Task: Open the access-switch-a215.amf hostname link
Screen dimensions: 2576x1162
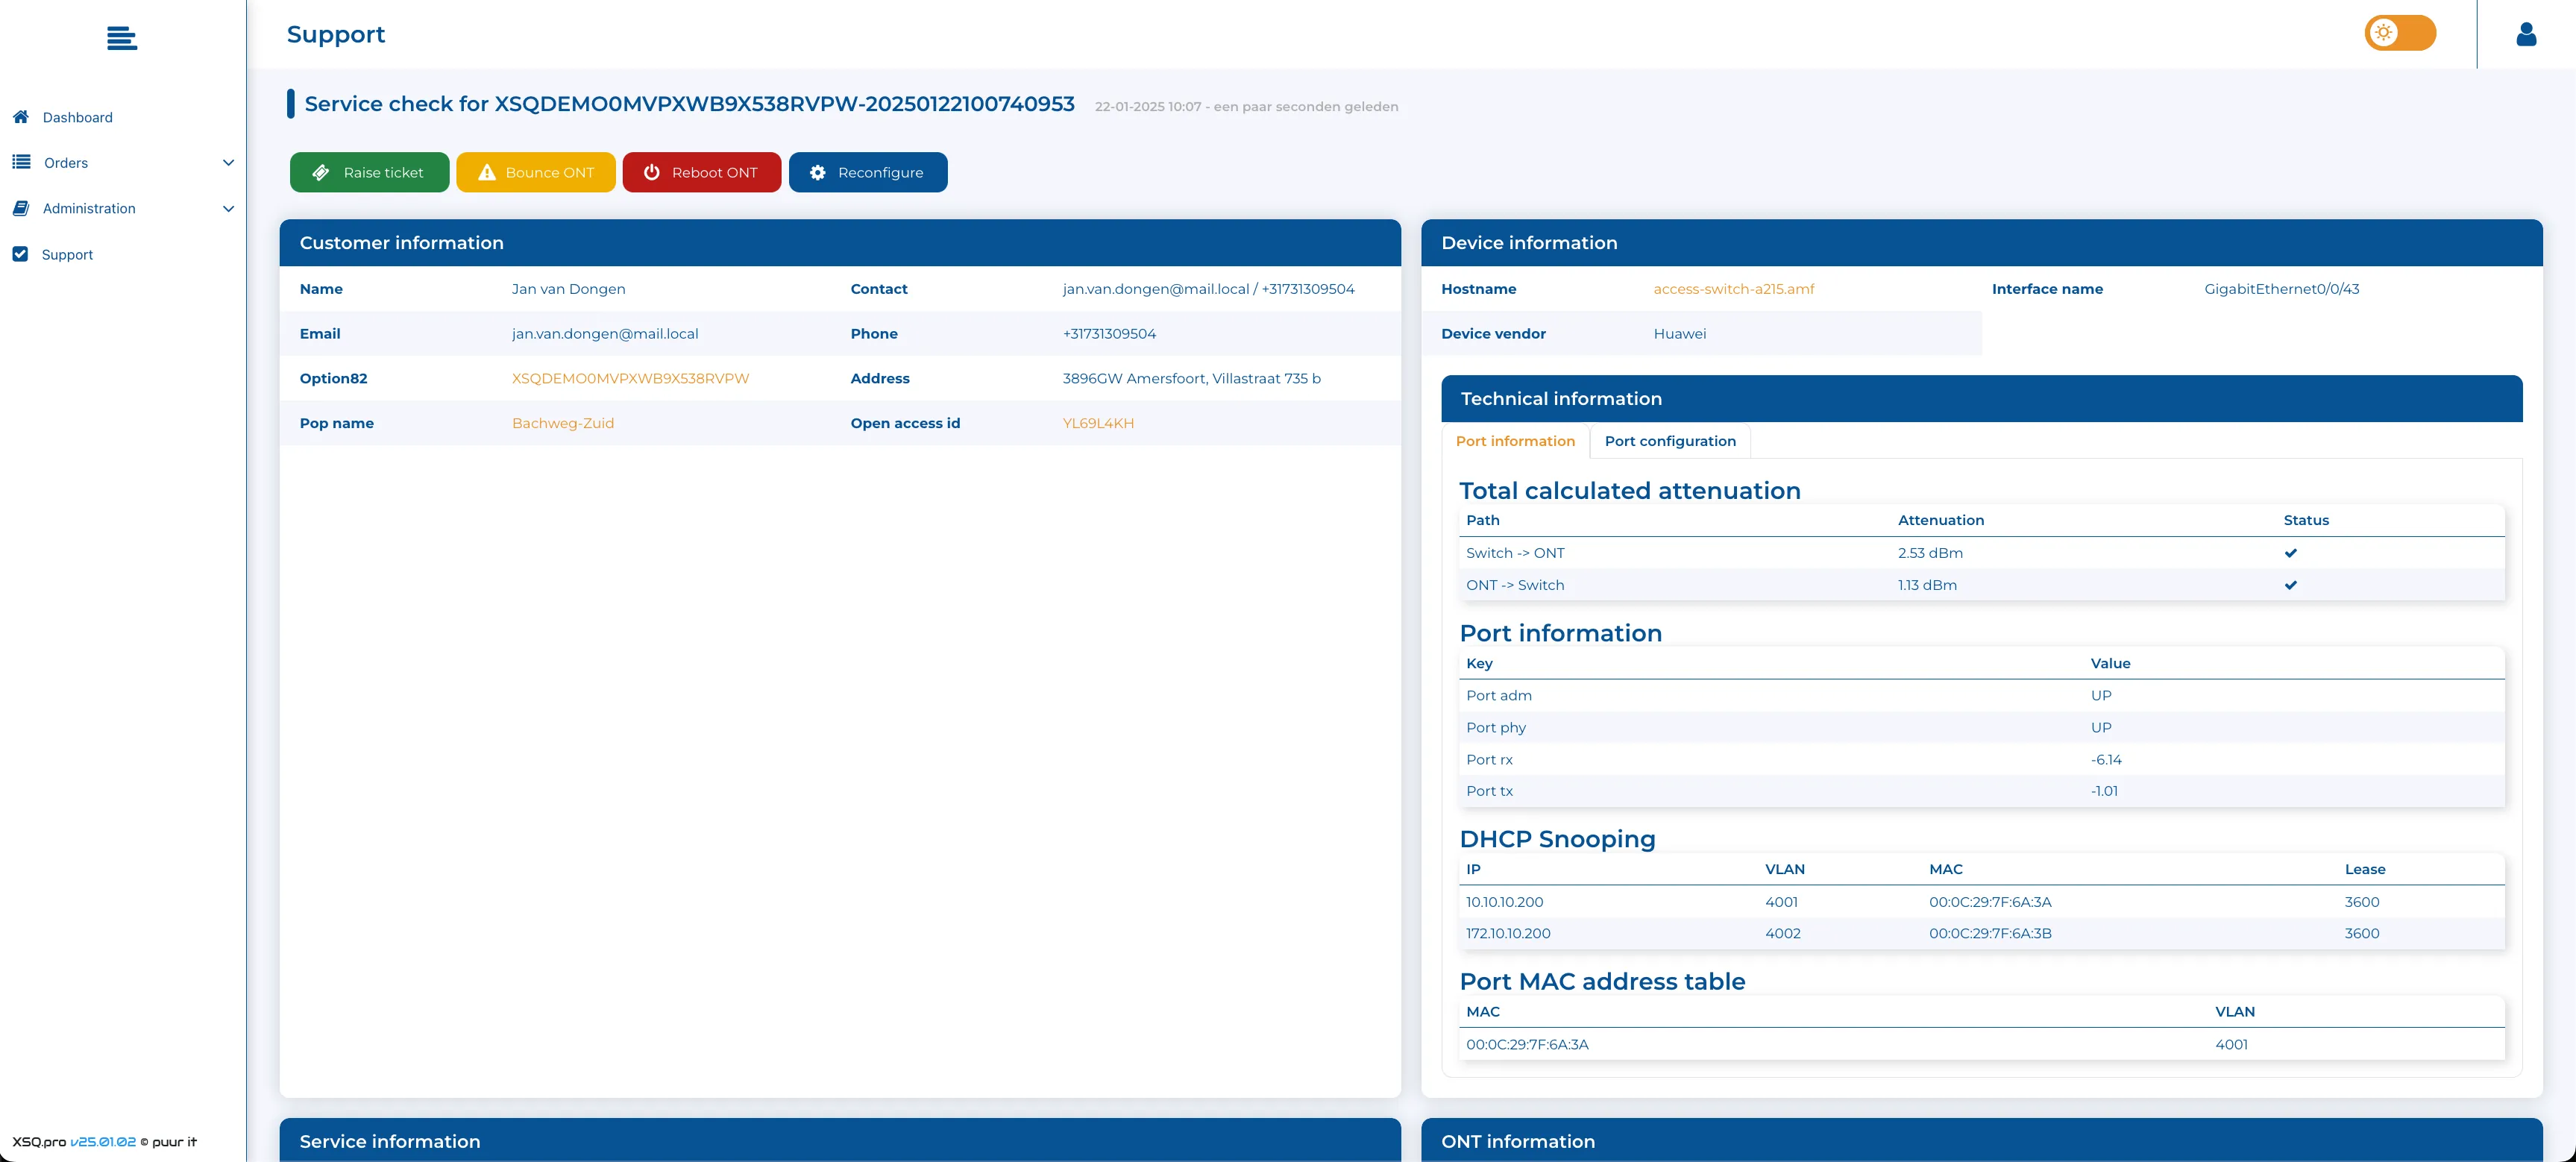Action: coord(1733,289)
